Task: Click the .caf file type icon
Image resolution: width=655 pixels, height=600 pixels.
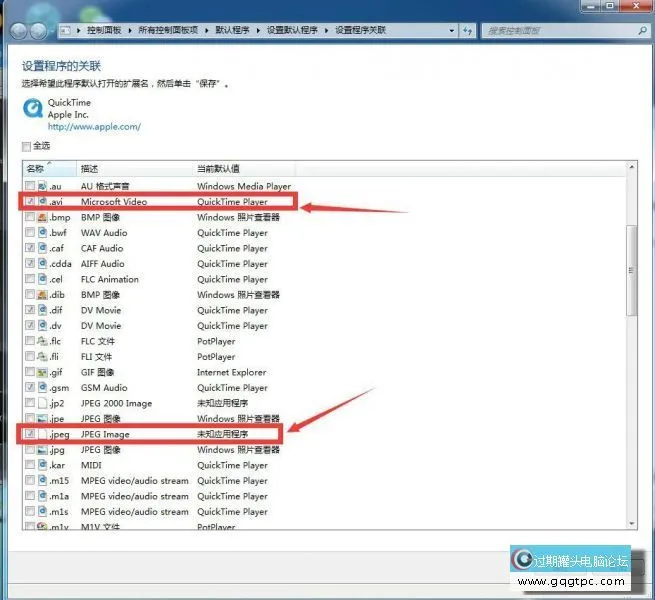Action: pyautogui.click(x=42, y=248)
